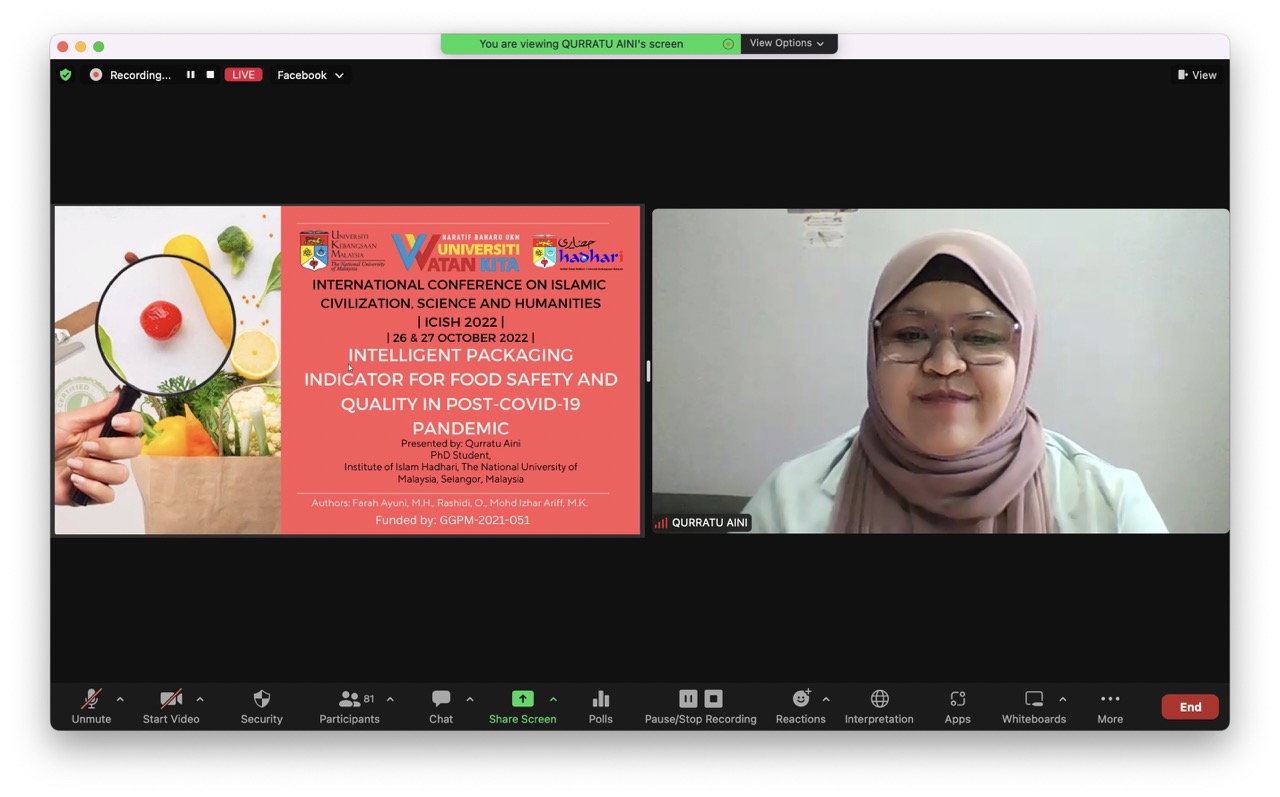Viewport: 1280px width, 797px height.
Task: Open the Security shield options
Action: pos(261,706)
